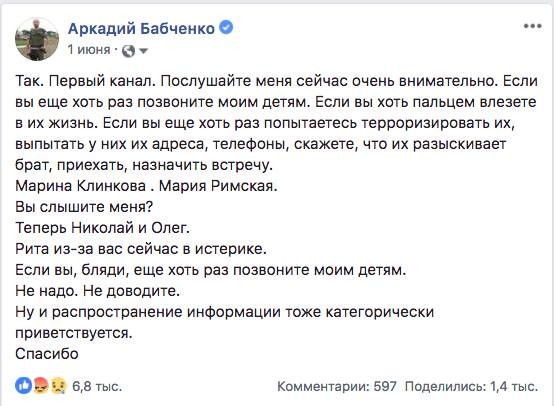Click the name Марина Клинкова in post

click(81, 186)
